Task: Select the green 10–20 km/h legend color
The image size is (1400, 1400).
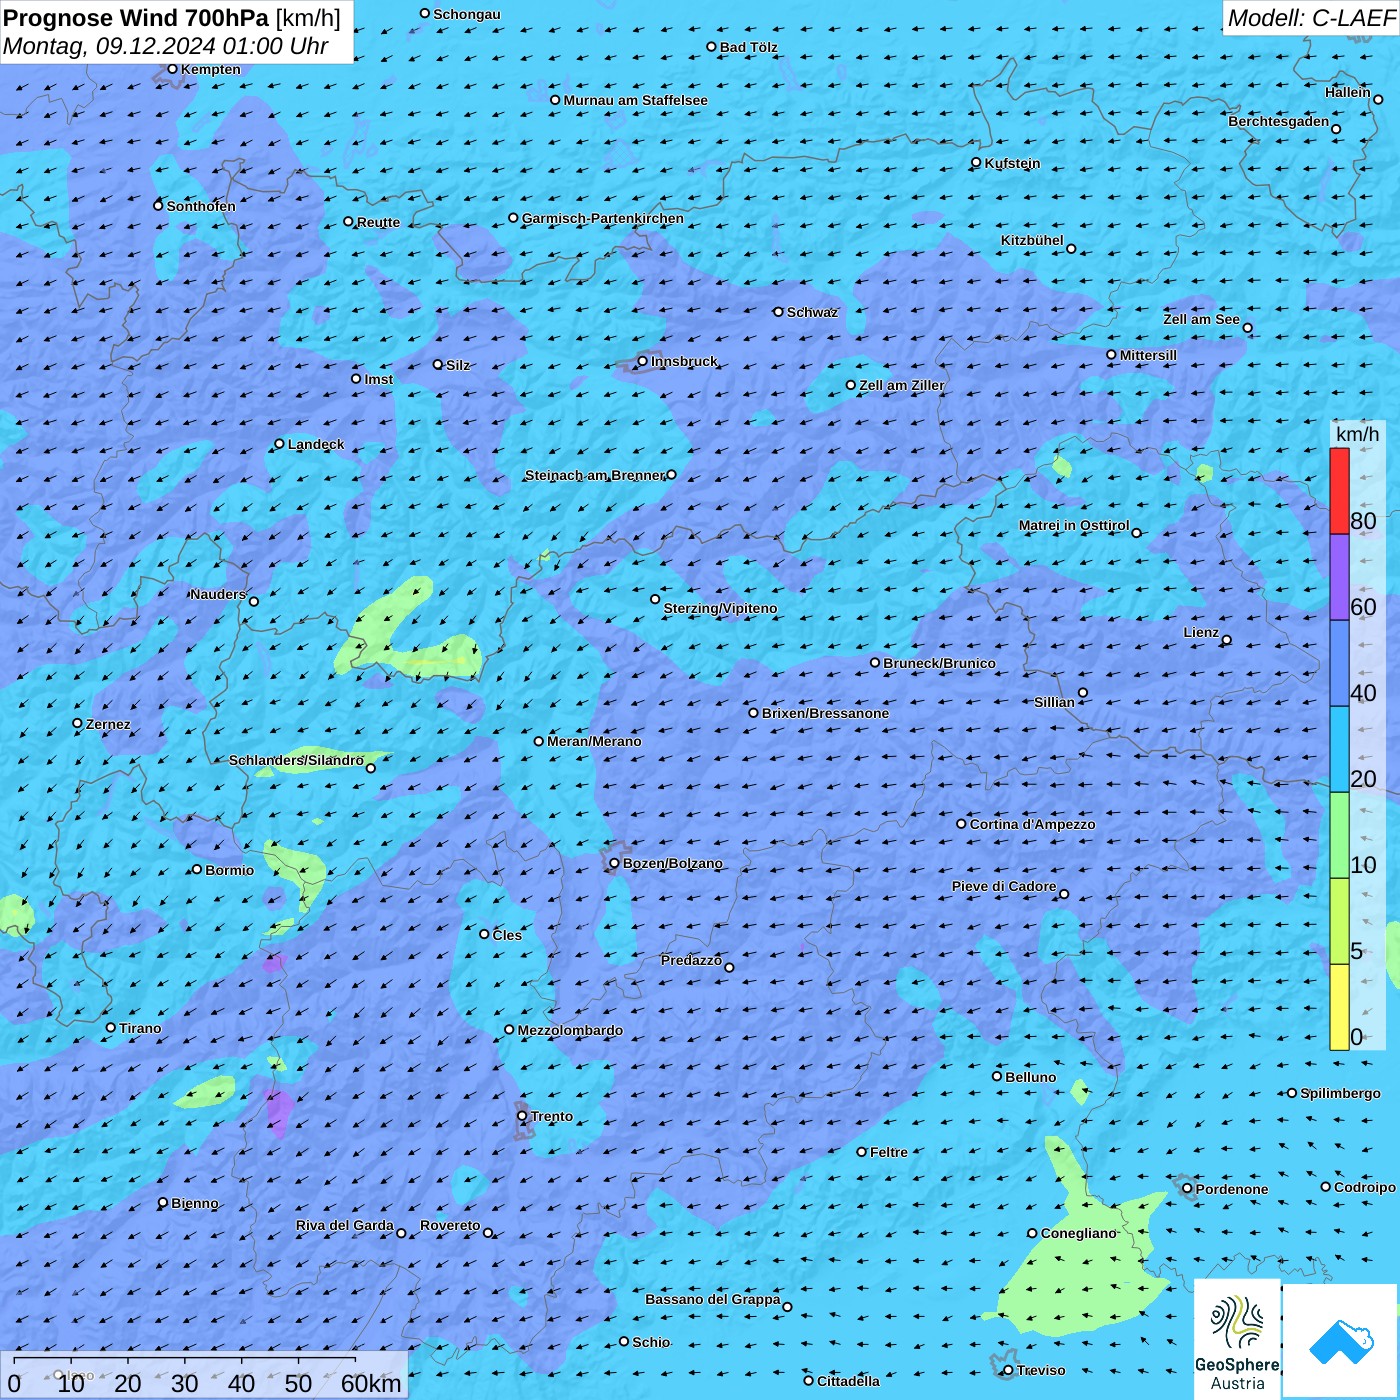Action: point(1339,836)
